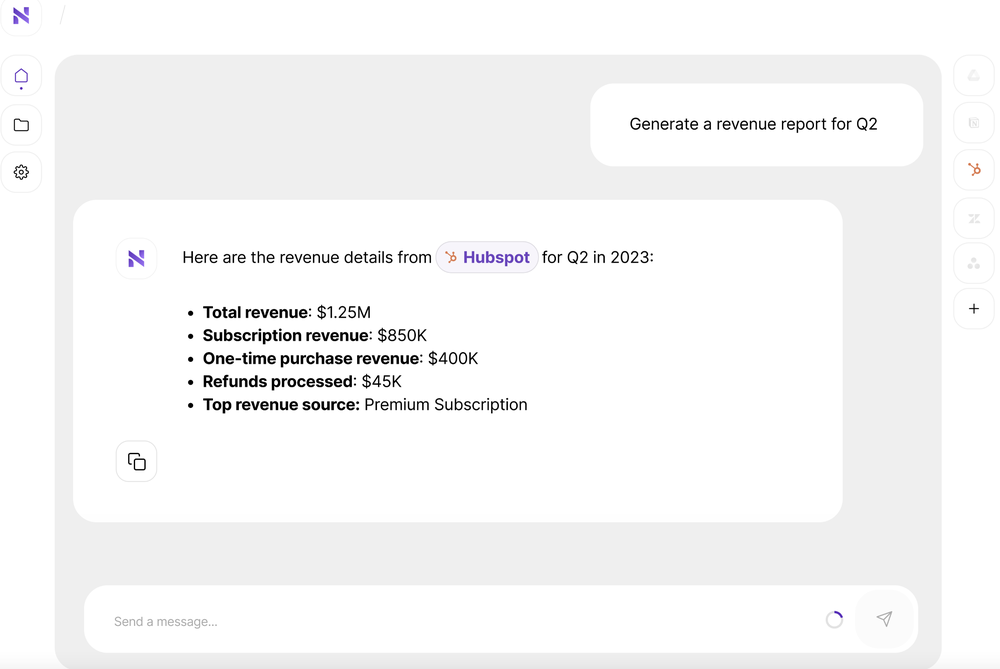Image resolution: width=1000 pixels, height=669 pixels.
Task: Select the Notion integration icon
Action: tap(973, 123)
